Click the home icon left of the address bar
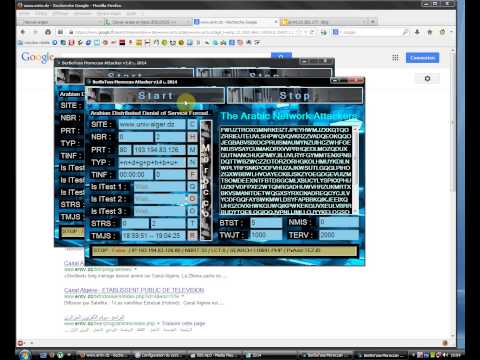480x360 pixels. click(x=48, y=32)
